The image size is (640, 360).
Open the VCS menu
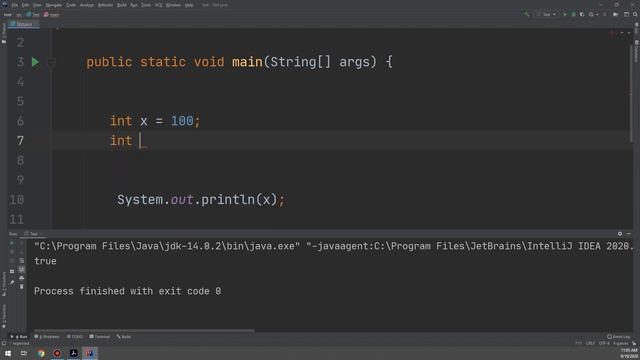158,5
